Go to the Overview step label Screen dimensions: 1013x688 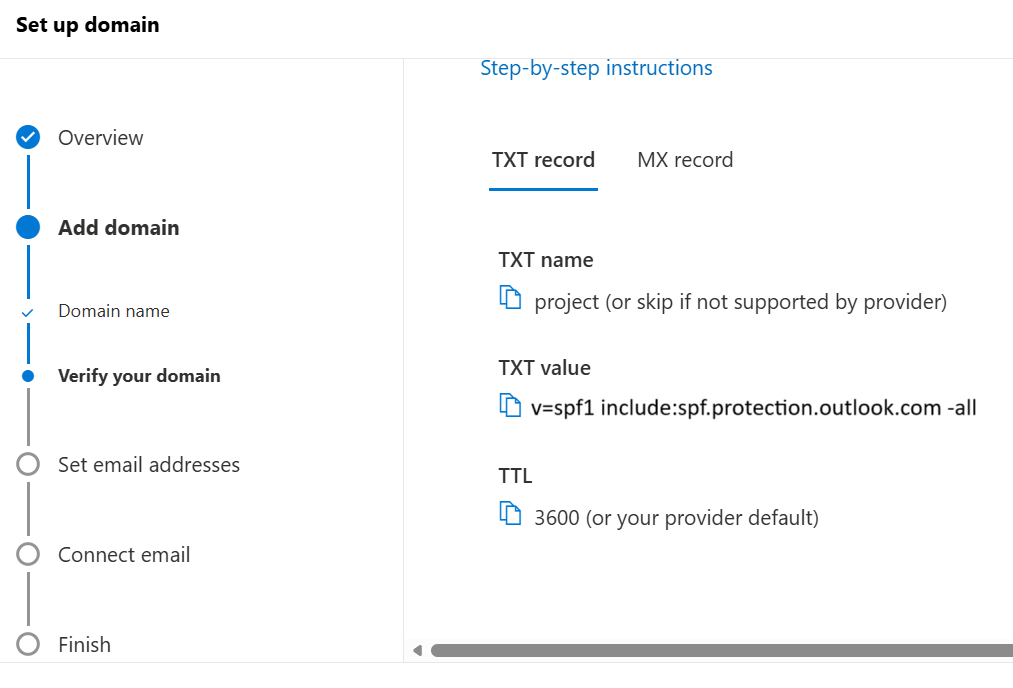(101, 138)
